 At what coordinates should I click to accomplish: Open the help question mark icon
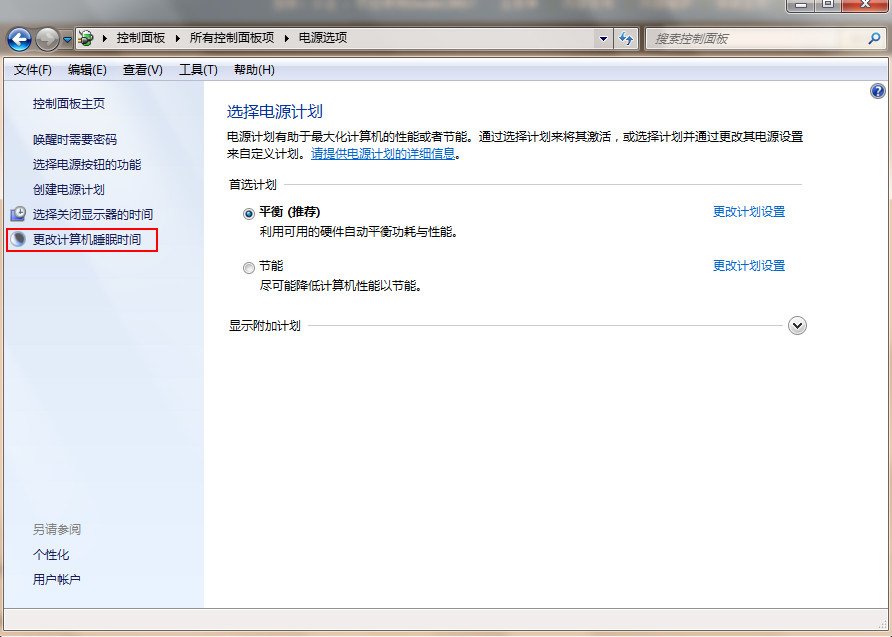pyautogui.click(x=878, y=91)
